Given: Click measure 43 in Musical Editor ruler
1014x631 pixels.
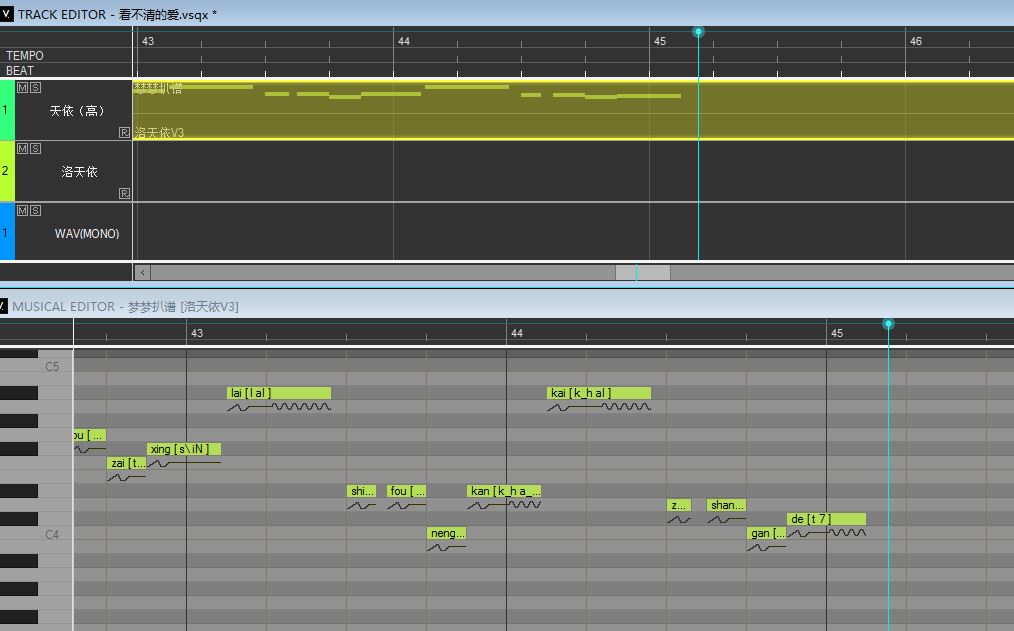Looking at the screenshot, I should pyautogui.click(x=197, y=333).
